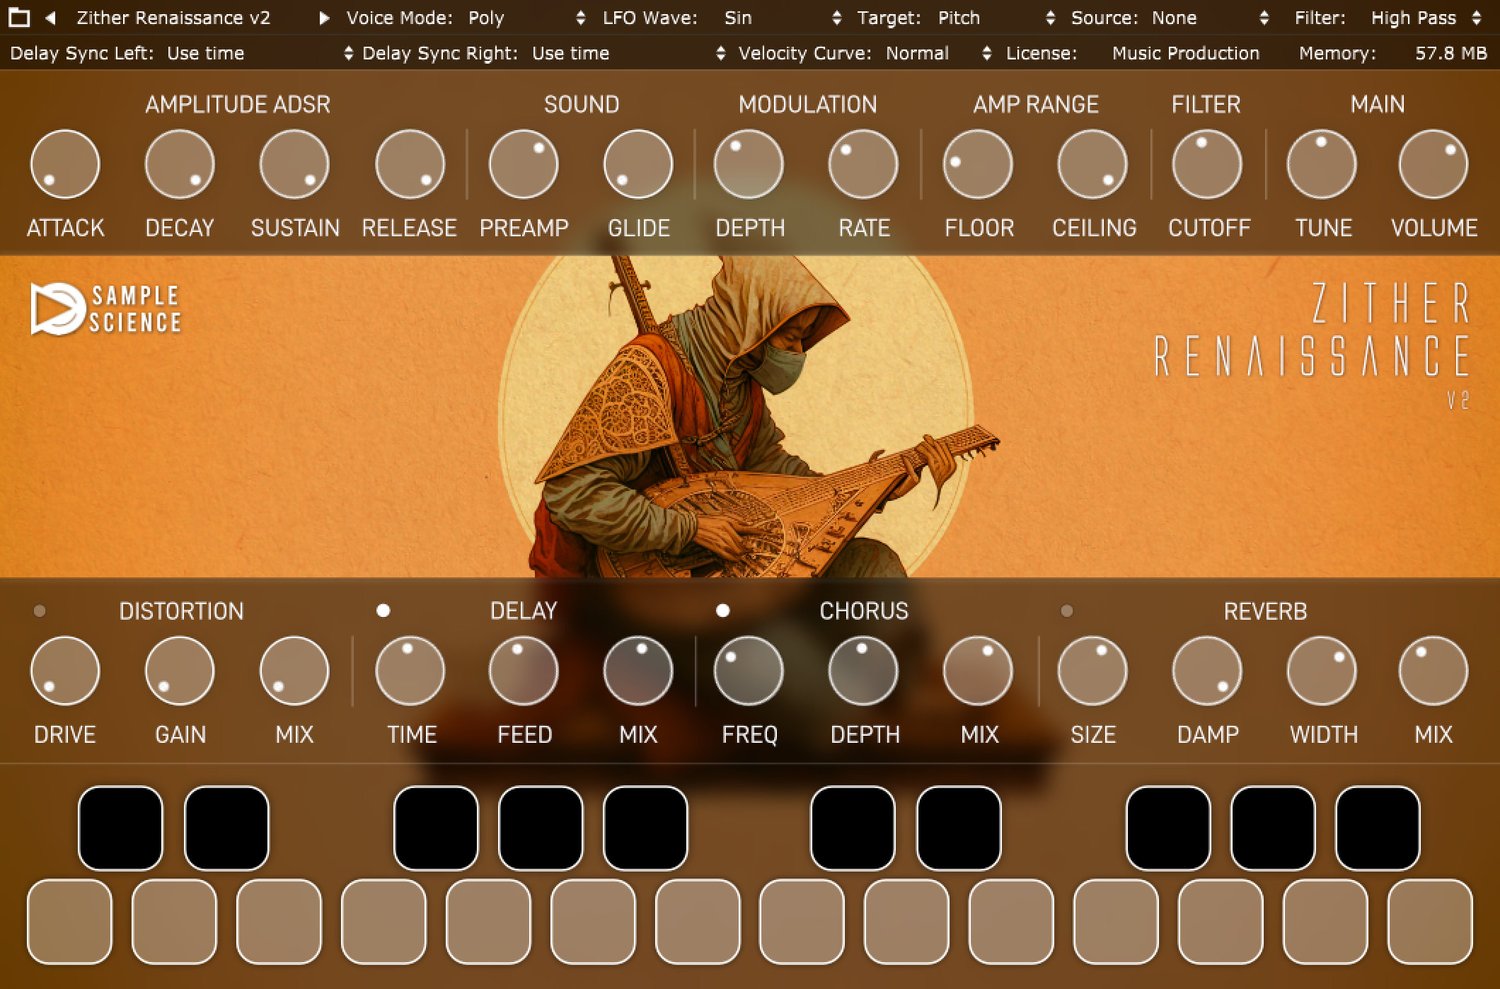The height and width of the screenshot is (989, 1500).
Task: Click the AMP RANGE section heading
Action: 1036,104
